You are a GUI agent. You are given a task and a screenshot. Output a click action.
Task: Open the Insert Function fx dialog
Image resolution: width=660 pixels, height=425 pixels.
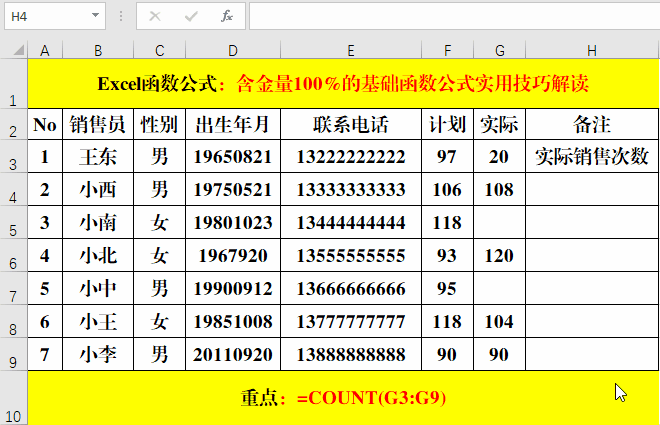[x=227, y=16]
